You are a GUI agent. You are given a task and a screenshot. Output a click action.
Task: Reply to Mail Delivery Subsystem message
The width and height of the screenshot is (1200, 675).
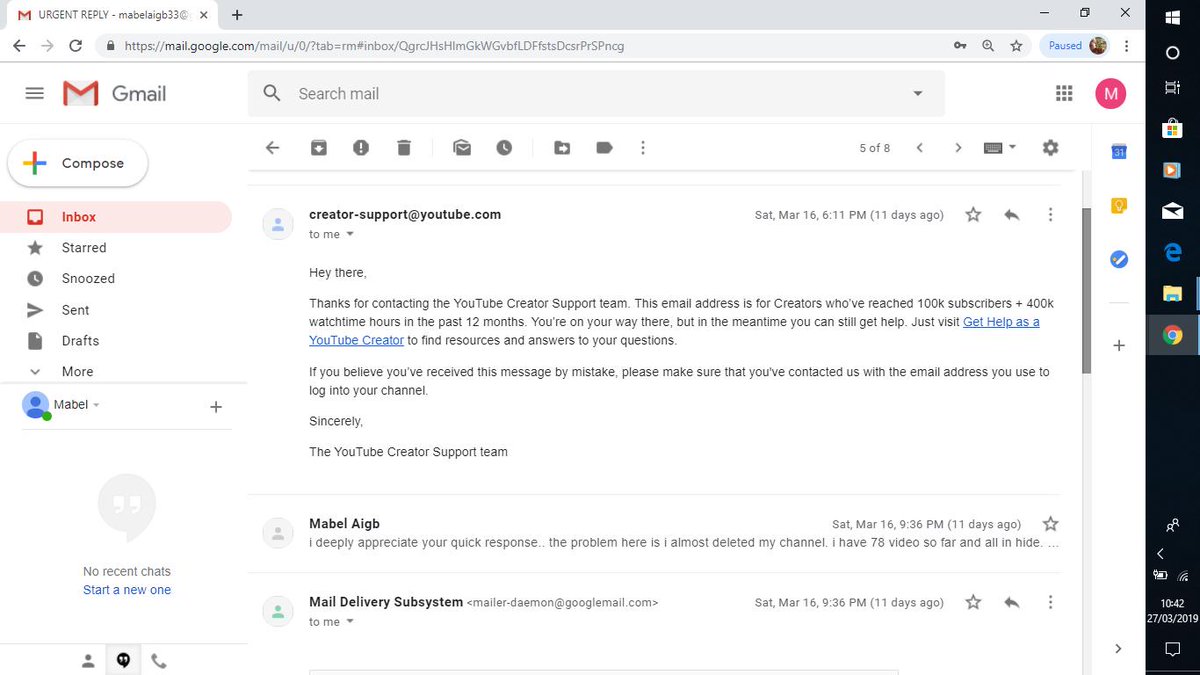tap(1012, 602)
